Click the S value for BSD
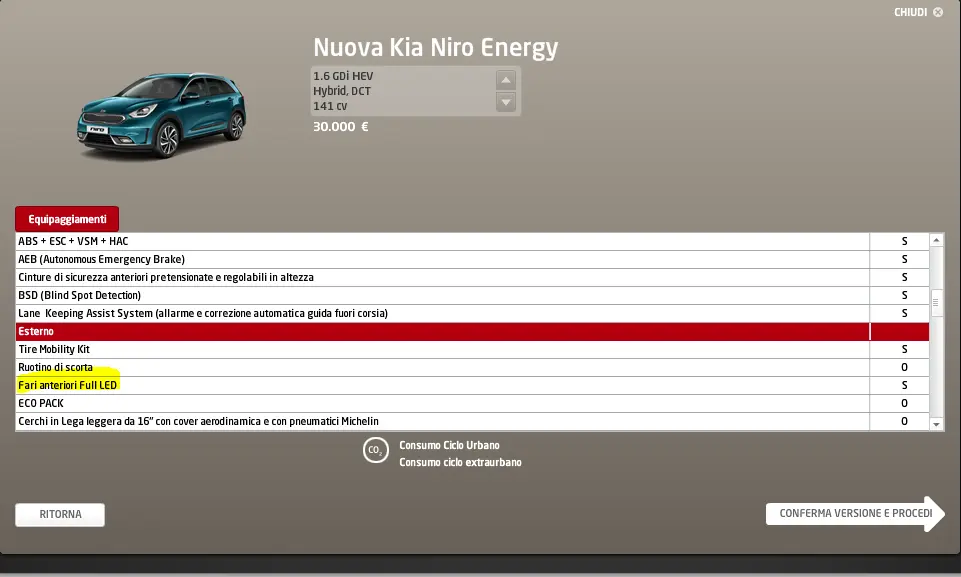 coord(904,295)
